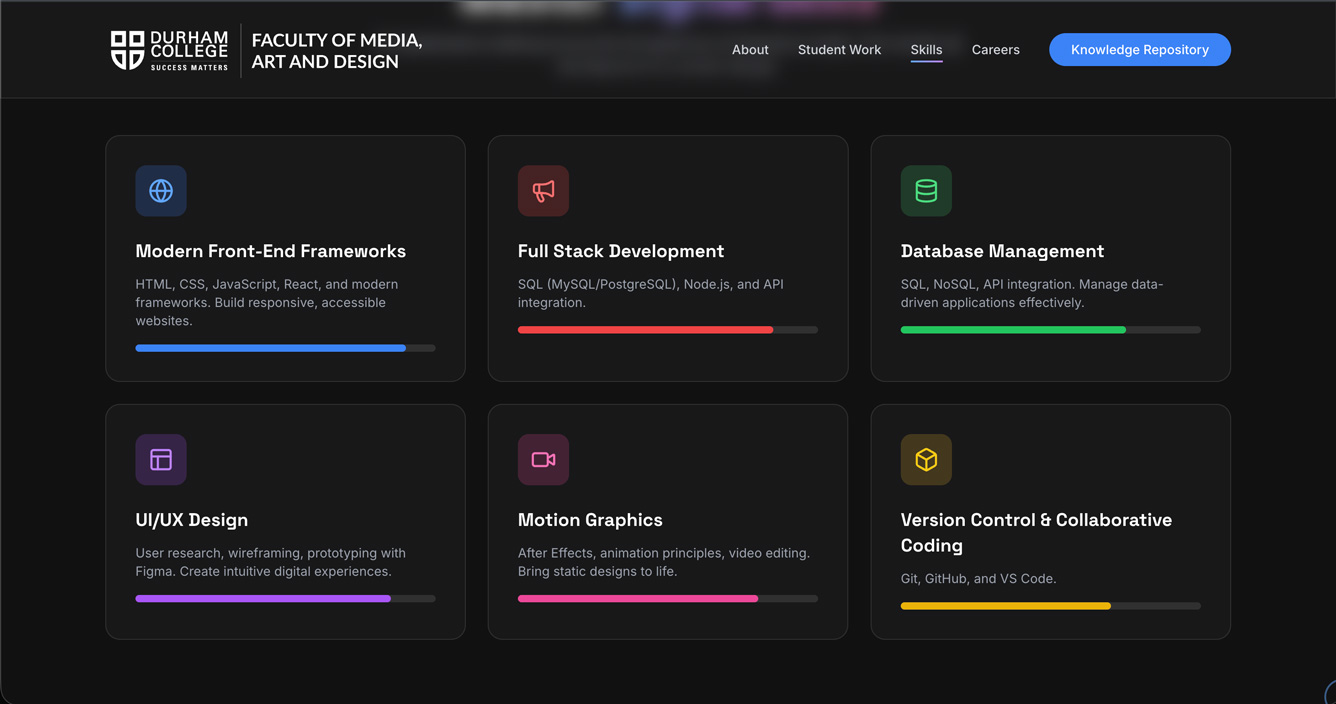
Task: Click the pink Motion Graphics progress bar
Action: point(668,599)
